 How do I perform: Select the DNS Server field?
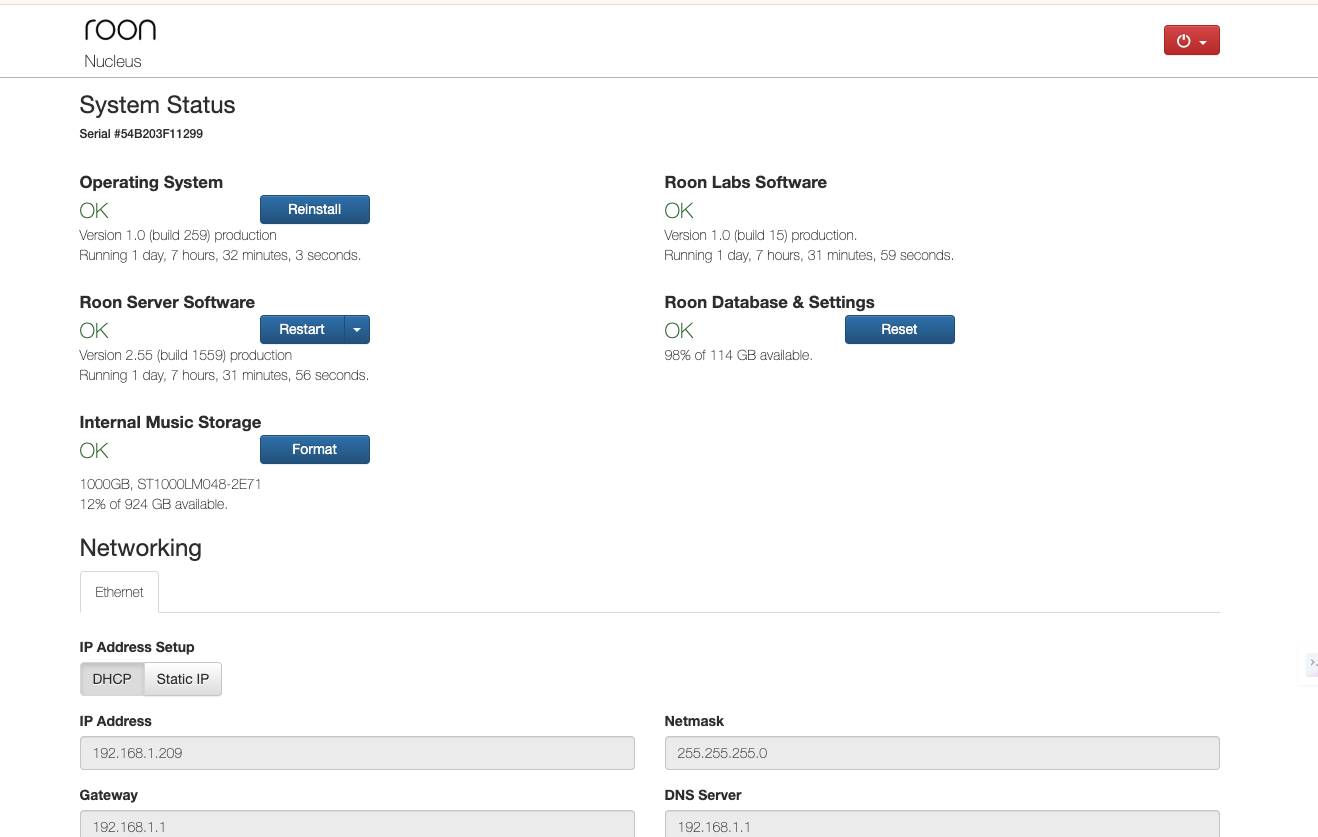coord(941,824)
